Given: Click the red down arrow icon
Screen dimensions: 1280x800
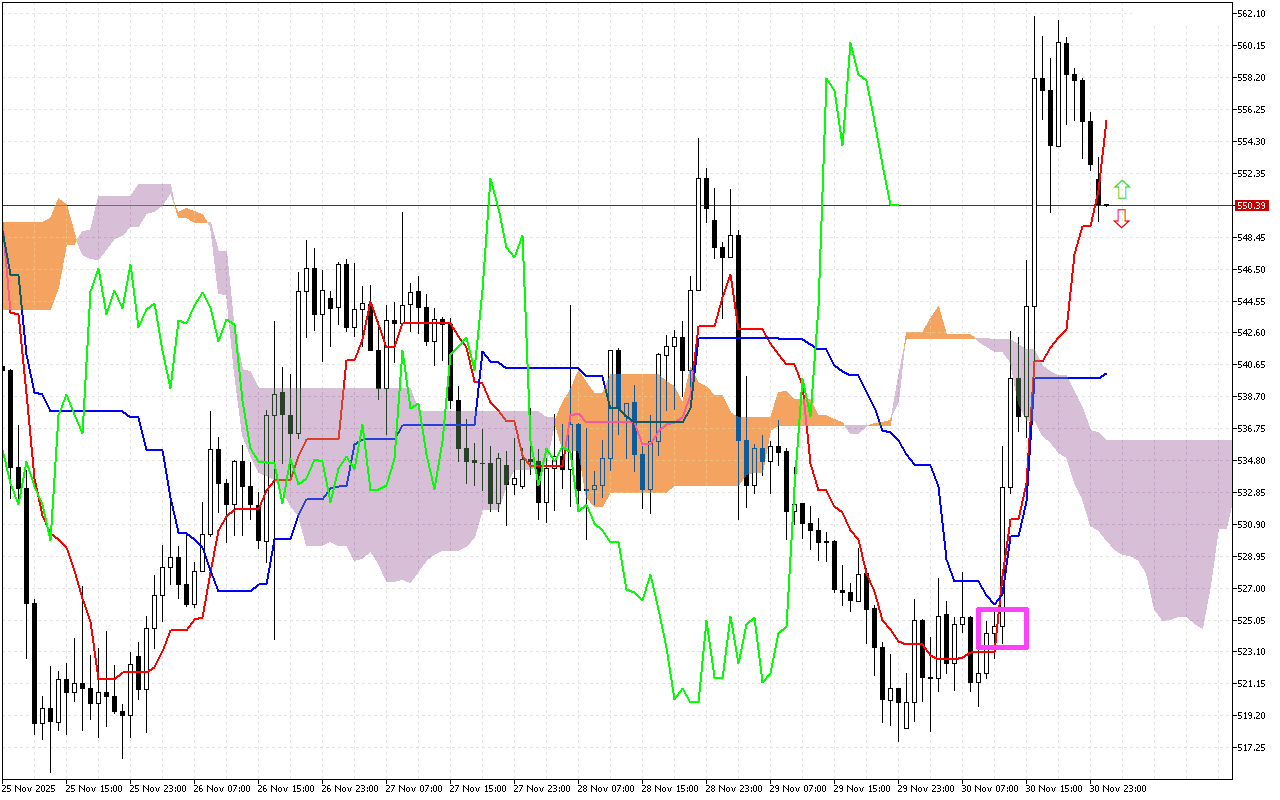Looking at the screenshot, I should (x=1122, y=219).
